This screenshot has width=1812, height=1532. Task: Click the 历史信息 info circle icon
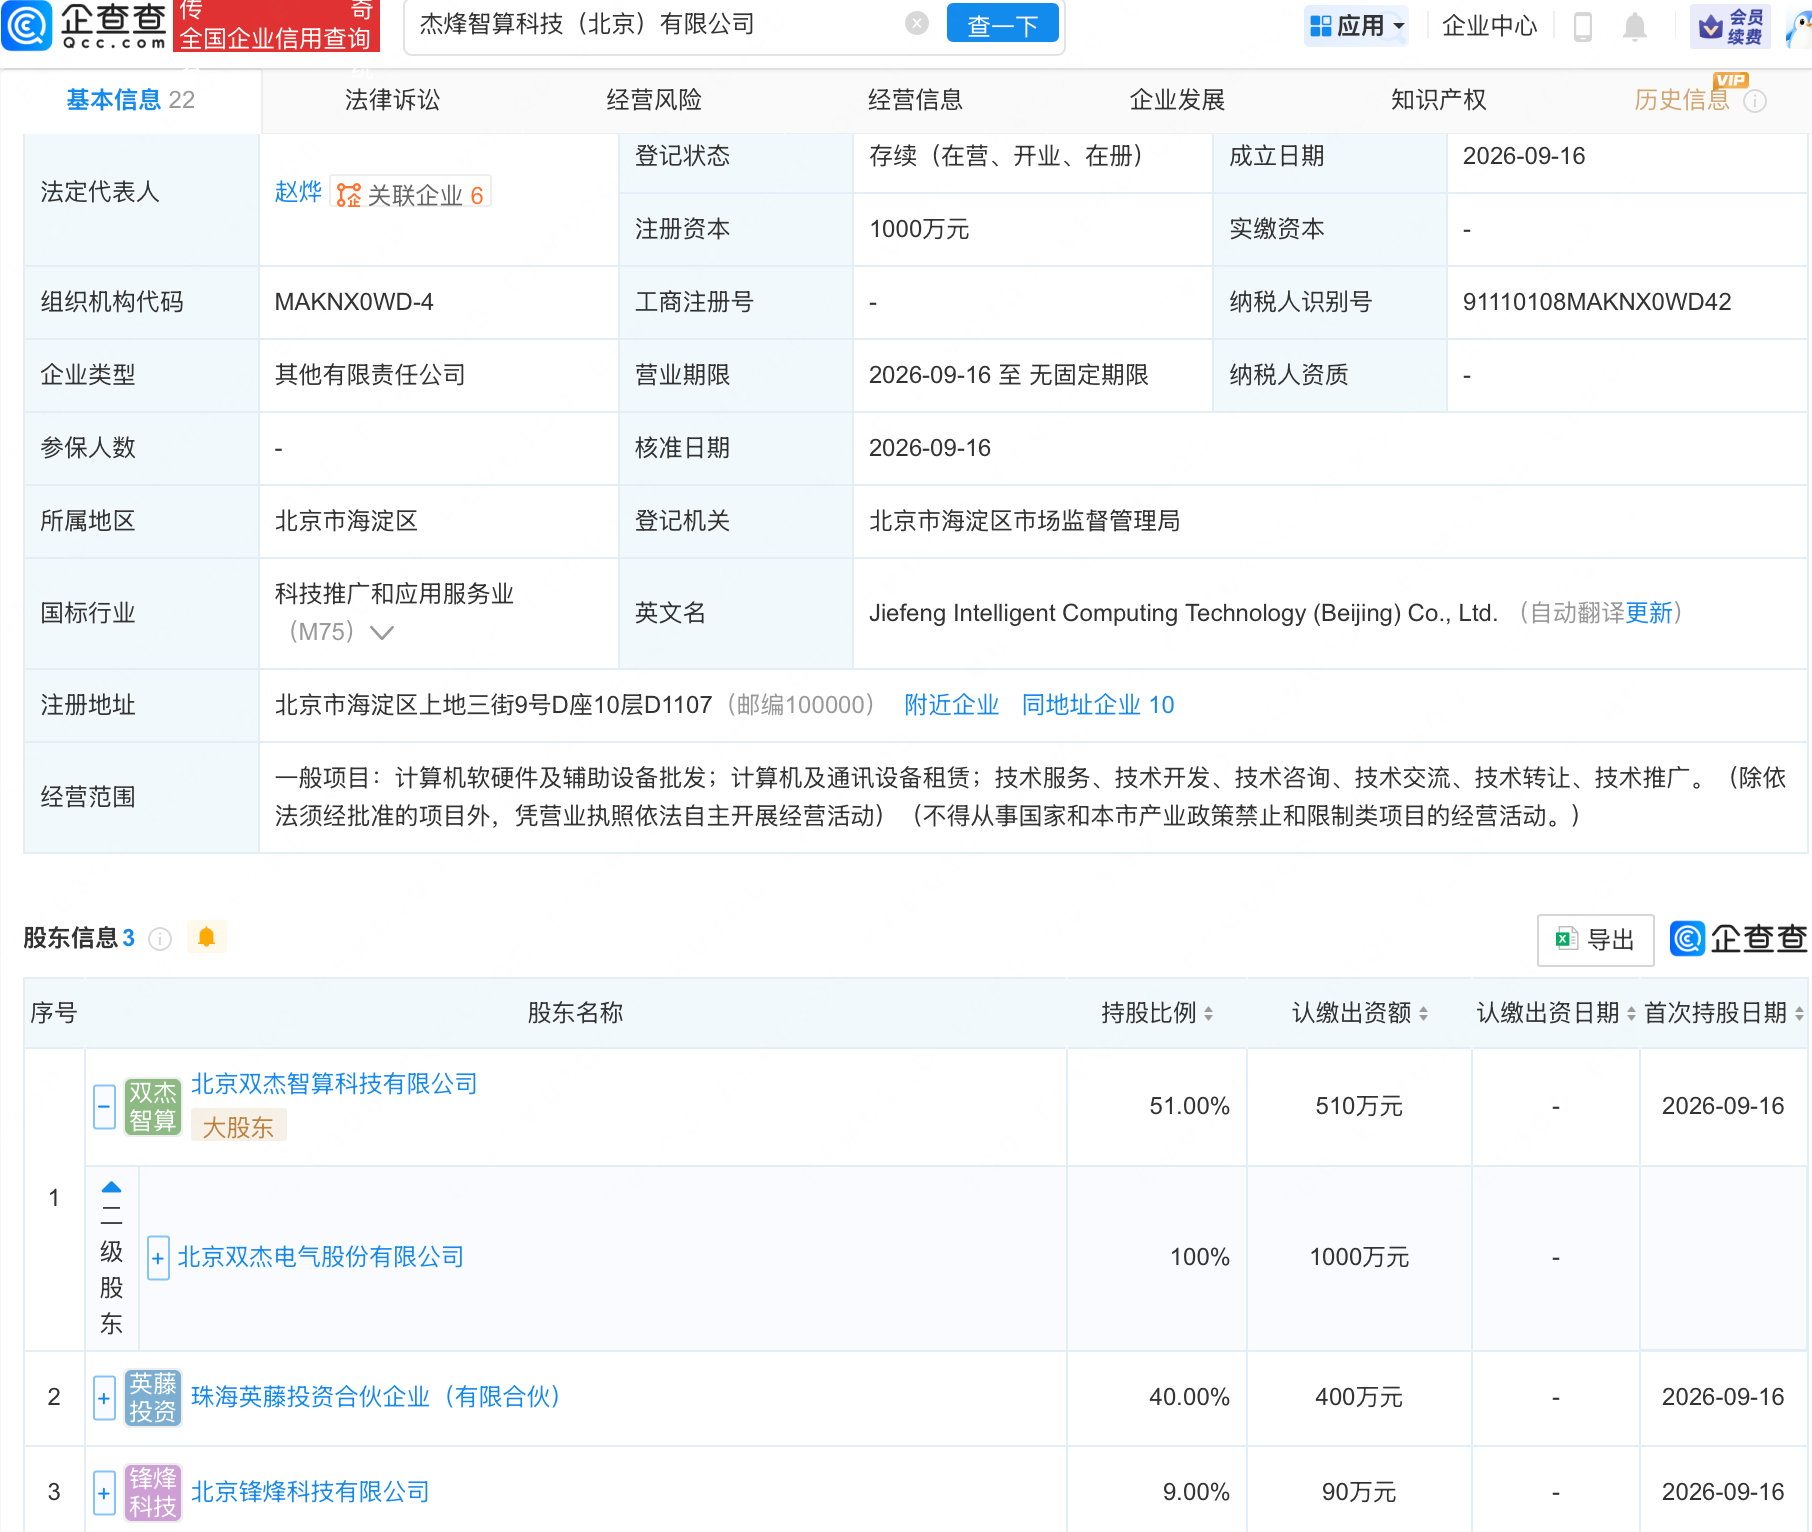tap(1755, 101)
